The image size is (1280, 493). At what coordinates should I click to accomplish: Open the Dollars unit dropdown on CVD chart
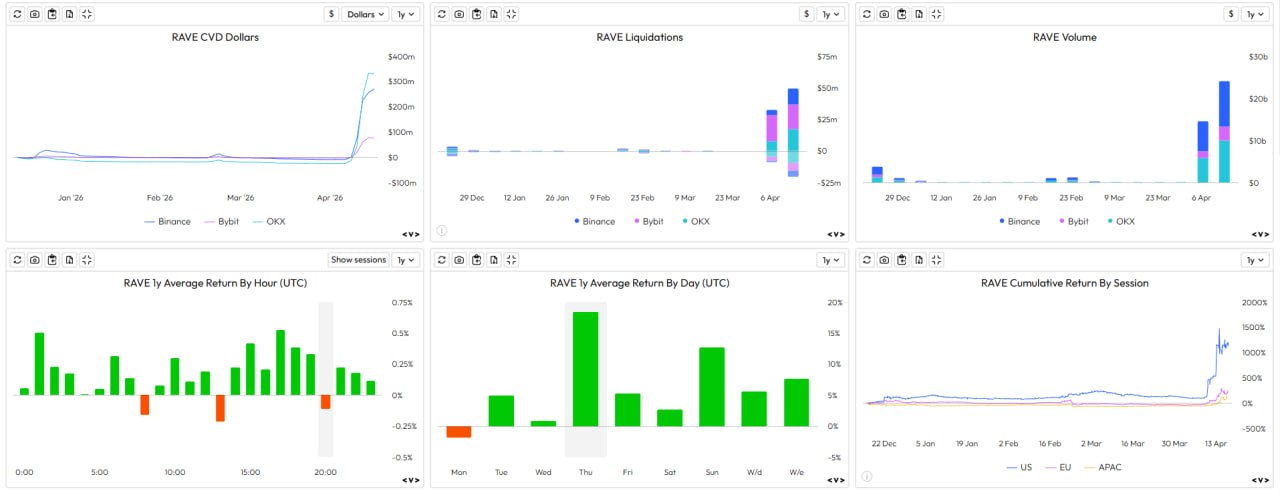coord(365,14)
